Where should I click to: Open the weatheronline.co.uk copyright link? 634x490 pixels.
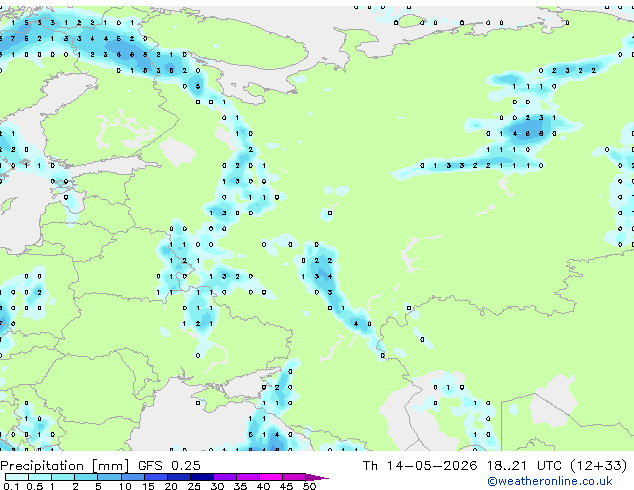550,481
